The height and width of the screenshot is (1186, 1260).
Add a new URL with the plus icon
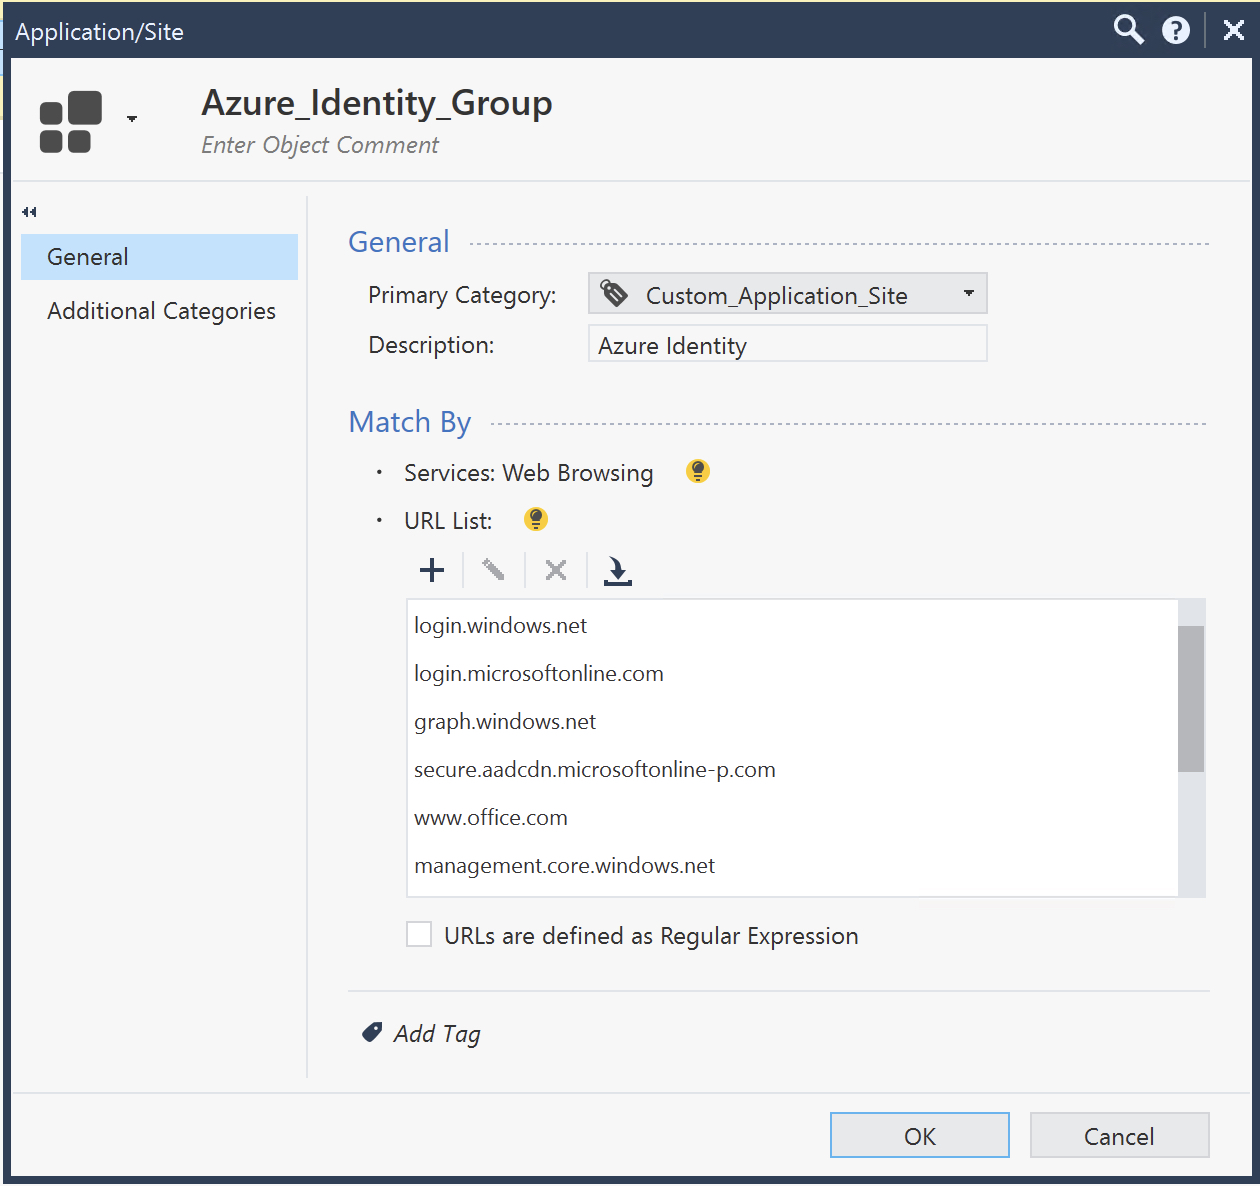click(x=432, y=570)
